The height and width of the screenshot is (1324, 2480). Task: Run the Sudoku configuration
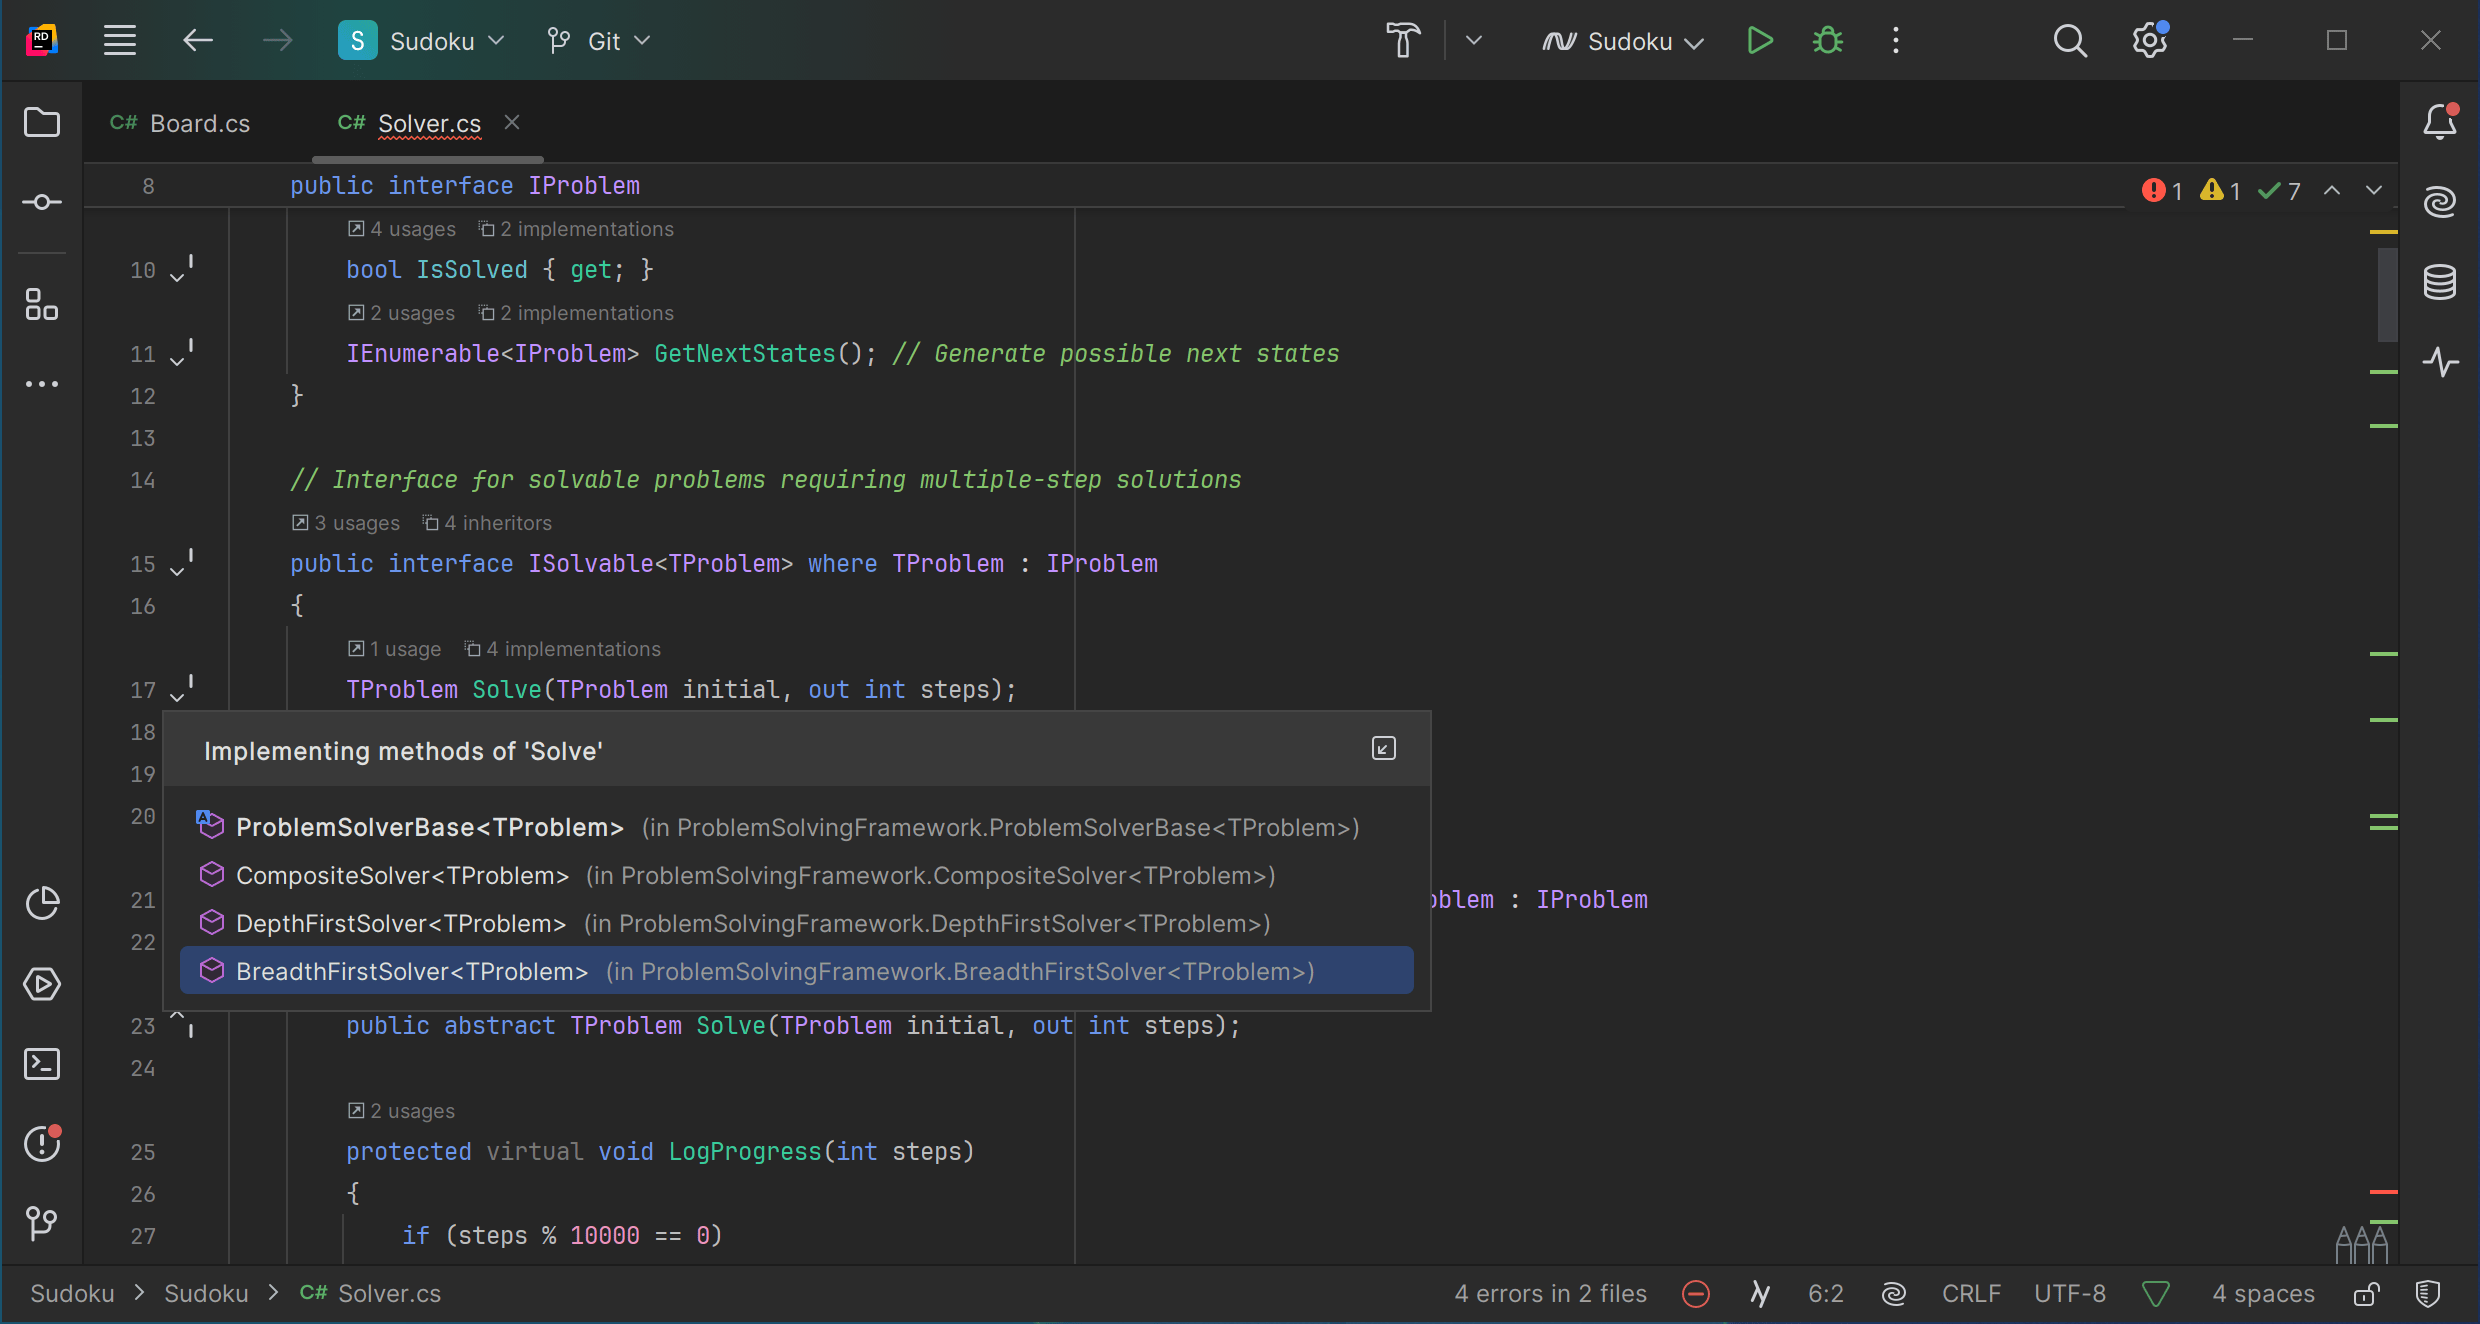1760,41
